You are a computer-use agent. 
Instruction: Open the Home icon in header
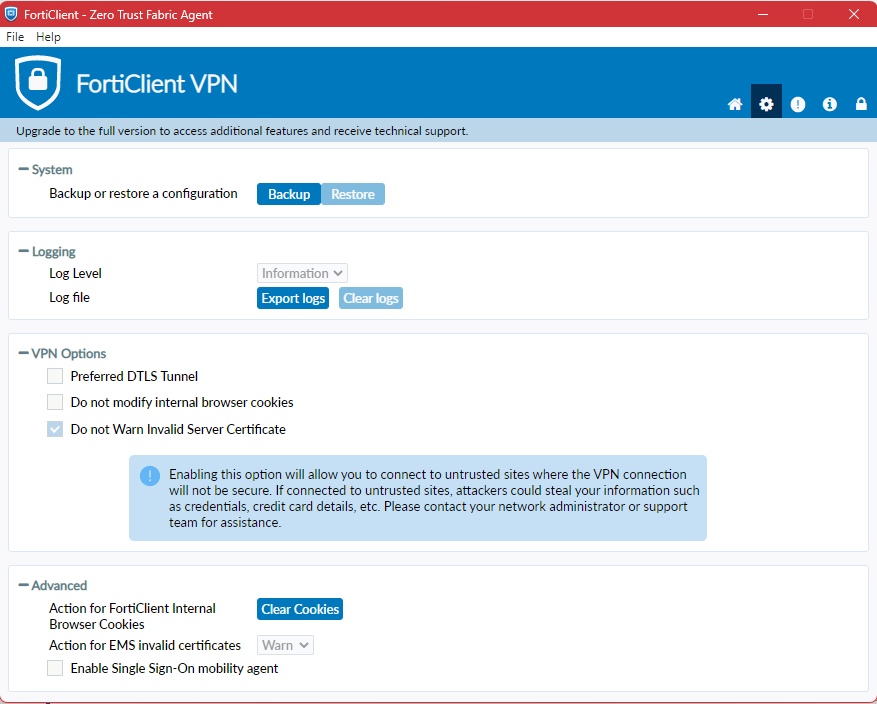[735, 104]
